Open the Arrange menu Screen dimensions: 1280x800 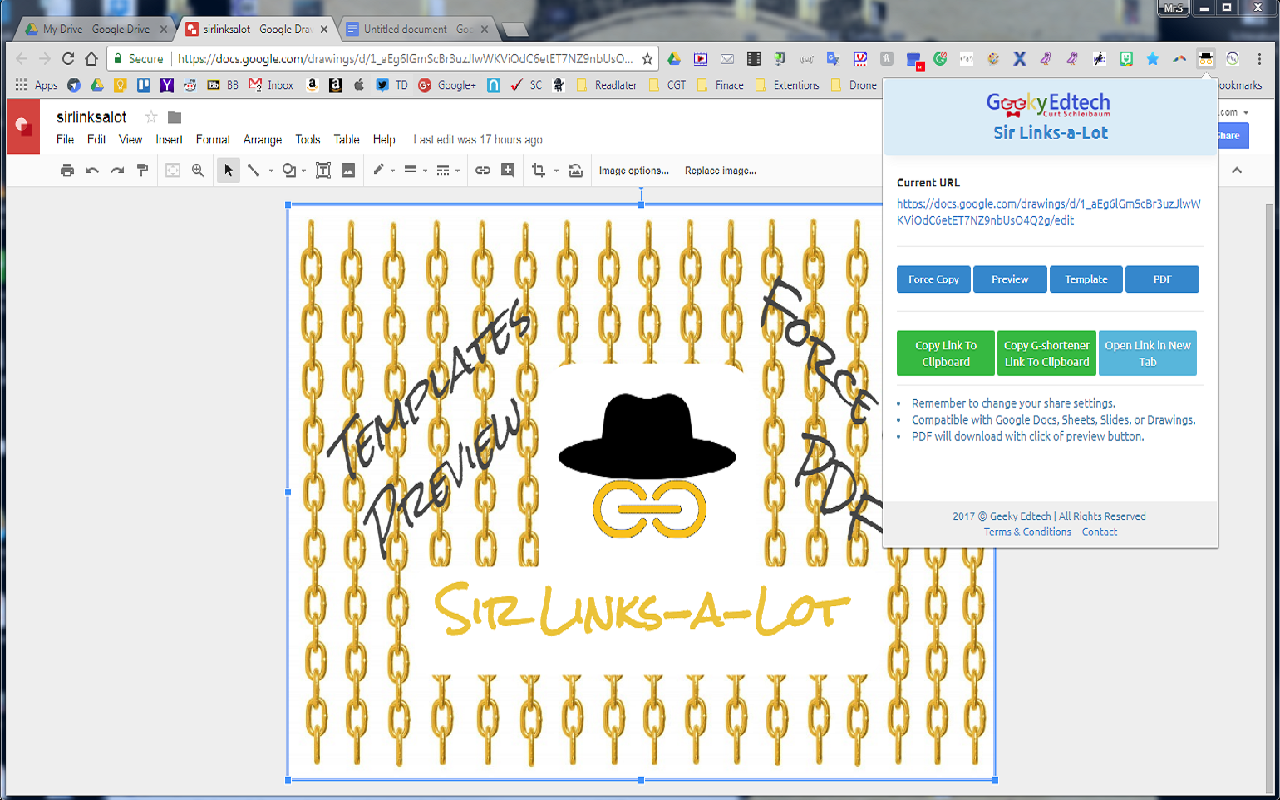pyautogui.click(x=262, y=139)
